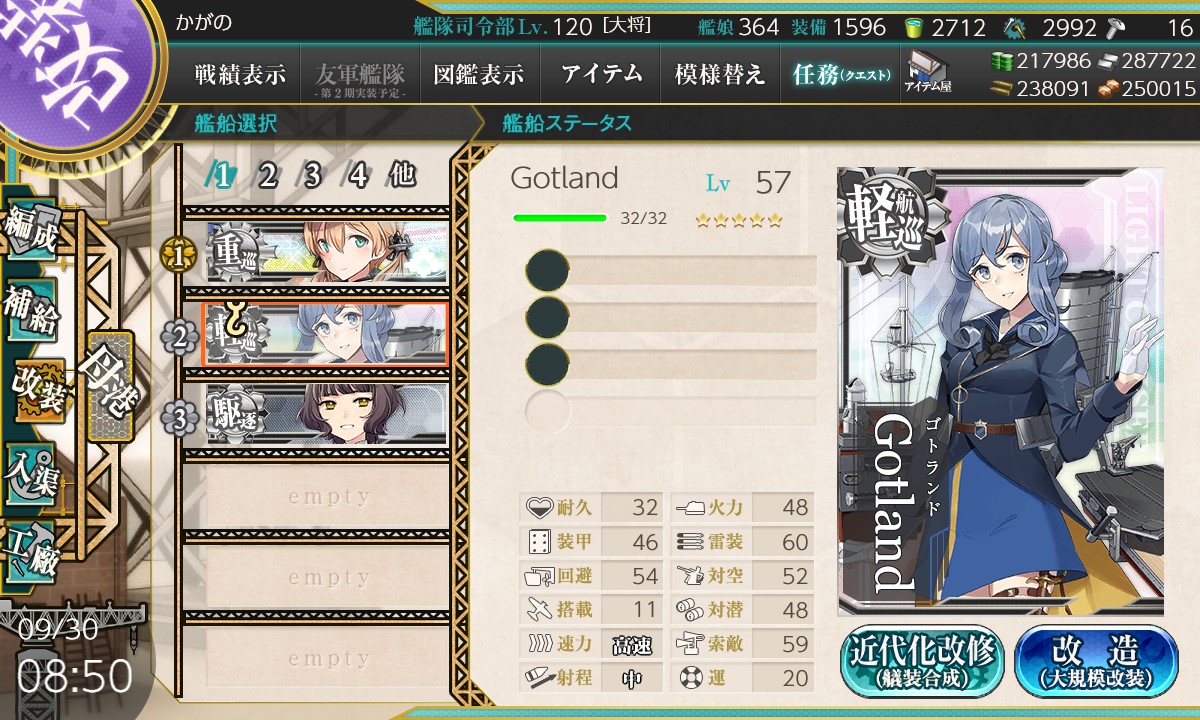Open the アイテム屋 item shop icon
This screenshot has height=720, width=1200.
coord(927,72)
